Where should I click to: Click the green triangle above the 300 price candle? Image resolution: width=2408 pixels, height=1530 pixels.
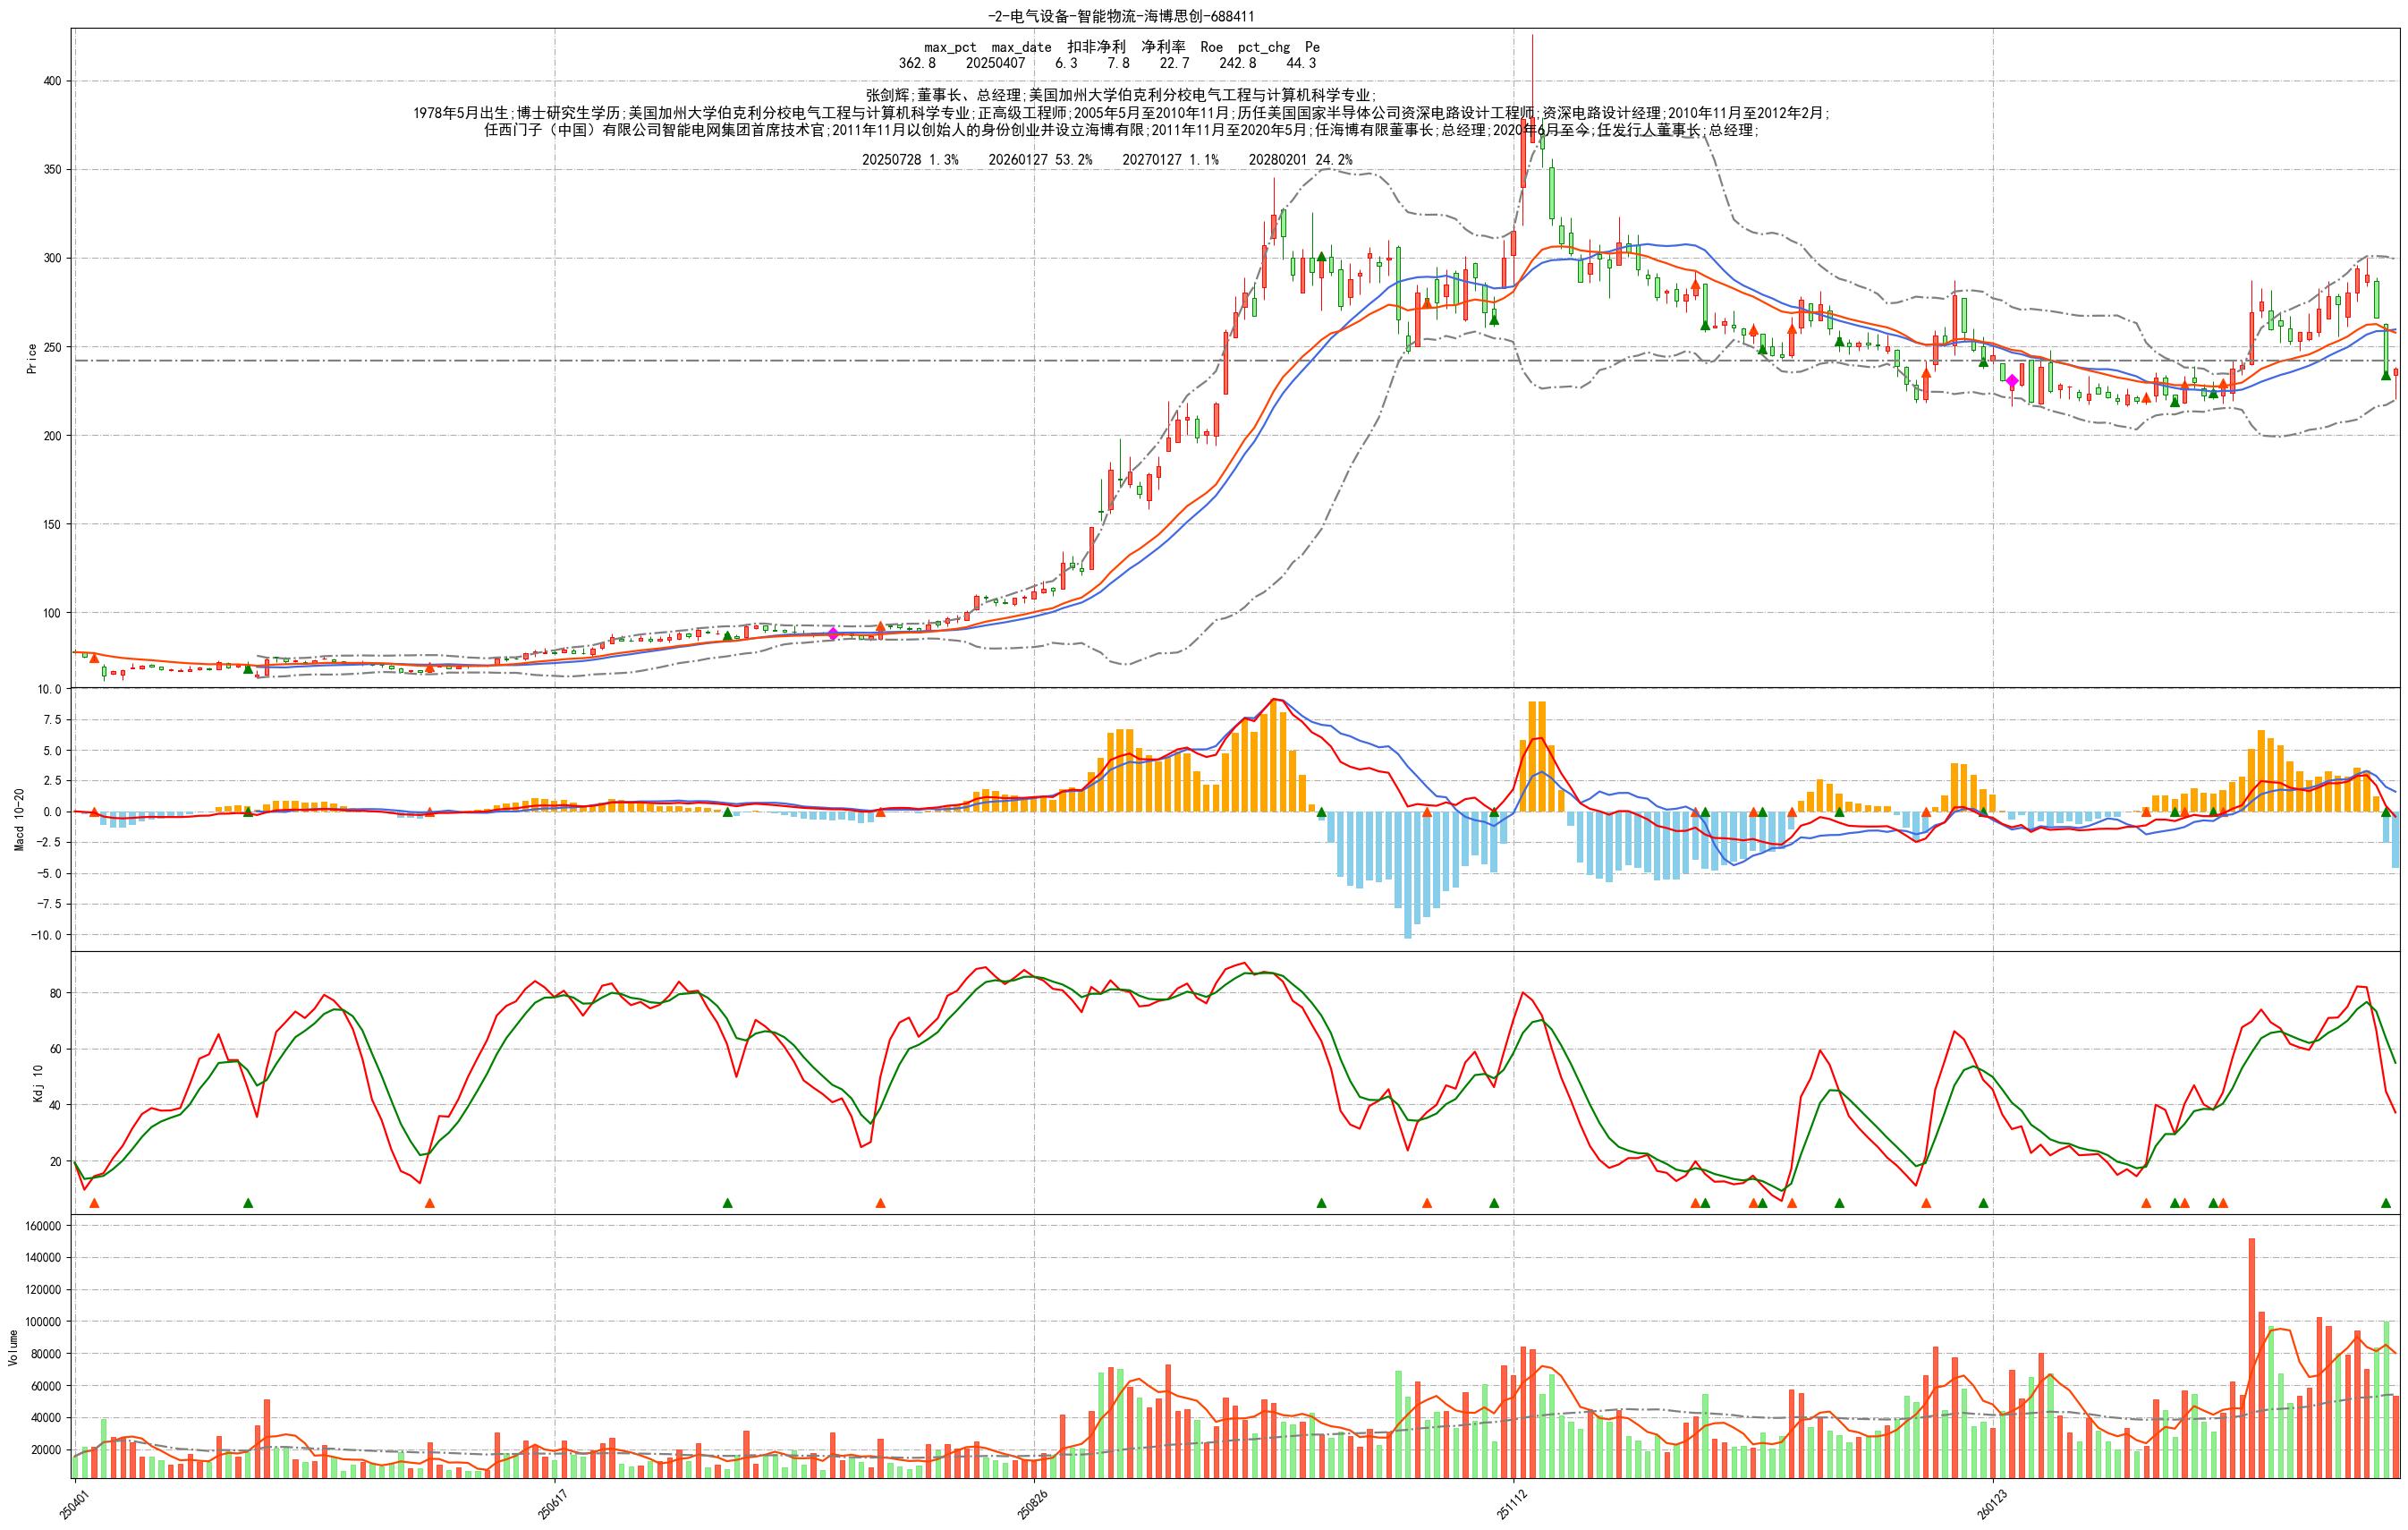1321,256
